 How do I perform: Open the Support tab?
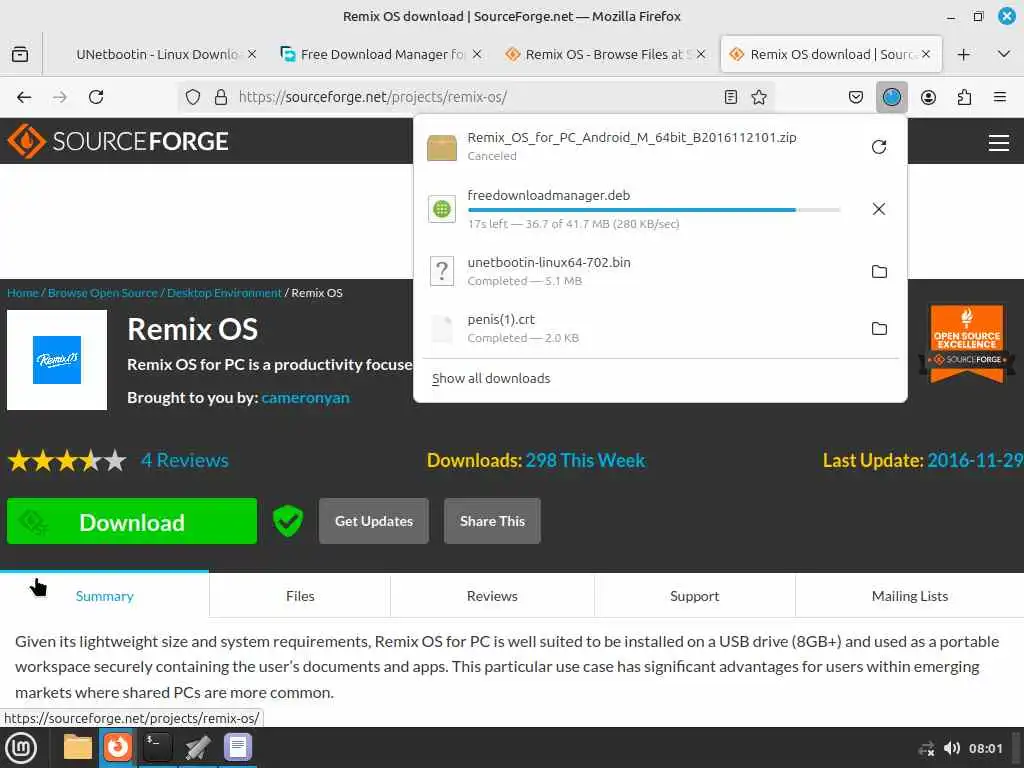click(x=695, y=596)
